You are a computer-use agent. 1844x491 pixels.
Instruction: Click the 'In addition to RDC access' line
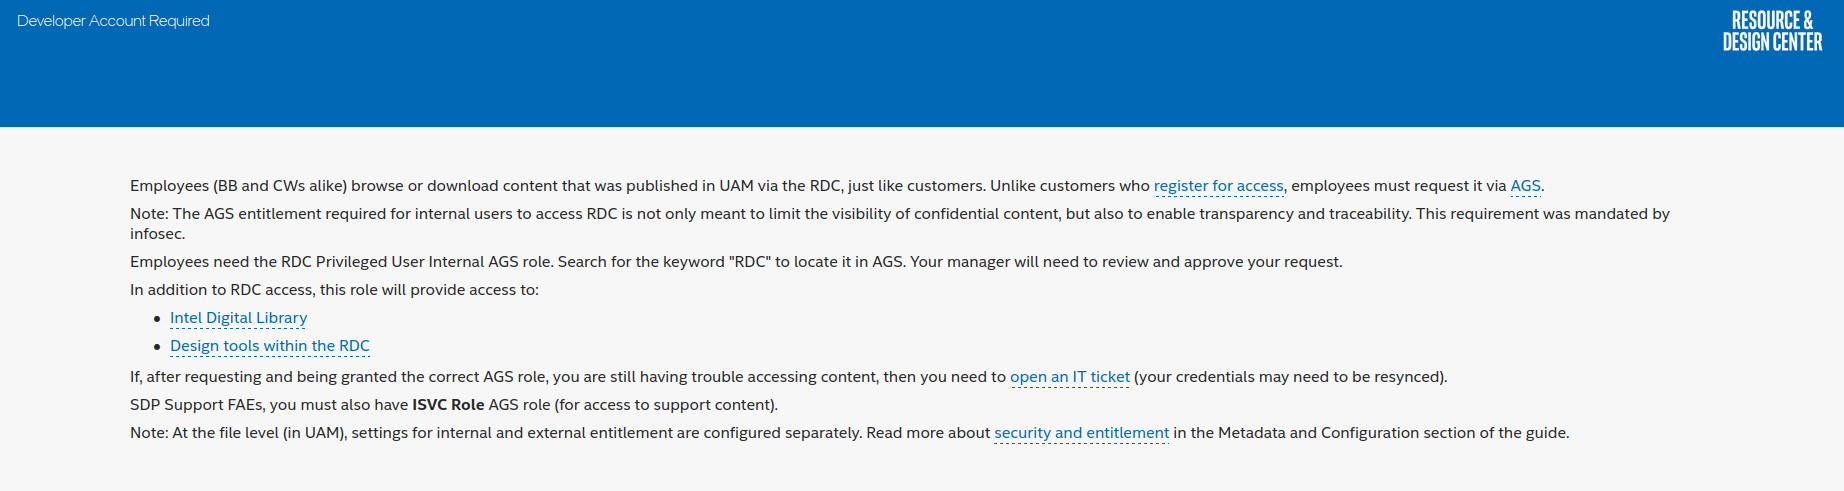pyautogui.click(x=334, y=290)
